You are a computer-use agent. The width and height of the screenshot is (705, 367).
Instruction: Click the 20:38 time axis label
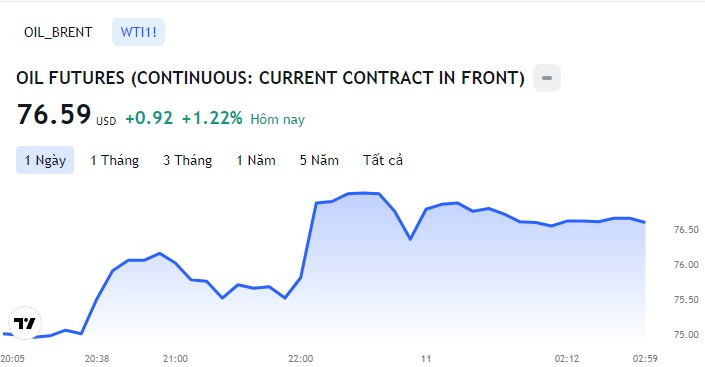(97, 358)
